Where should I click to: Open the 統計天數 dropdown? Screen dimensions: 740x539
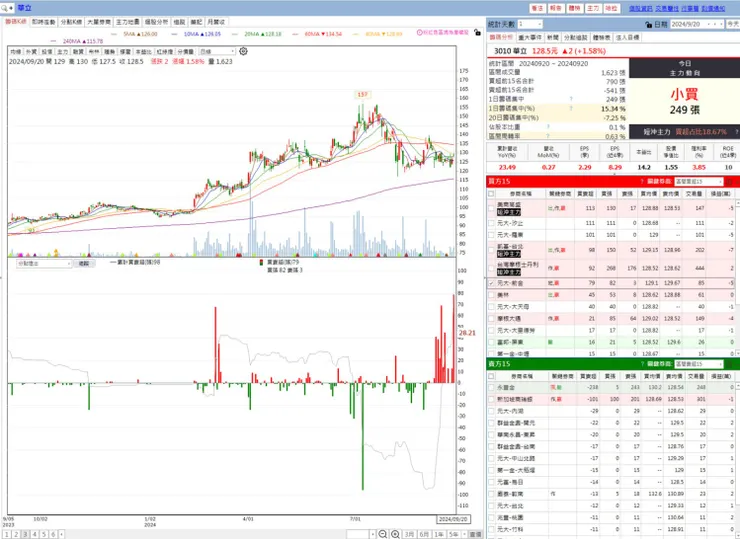coord(530,24)
